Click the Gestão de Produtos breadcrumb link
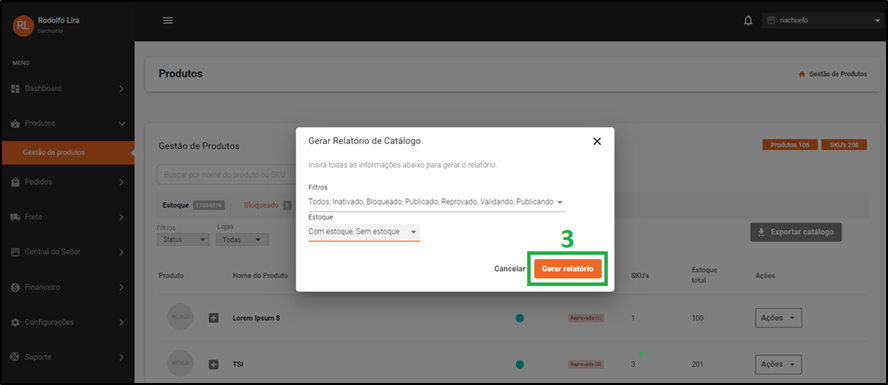 838,74
